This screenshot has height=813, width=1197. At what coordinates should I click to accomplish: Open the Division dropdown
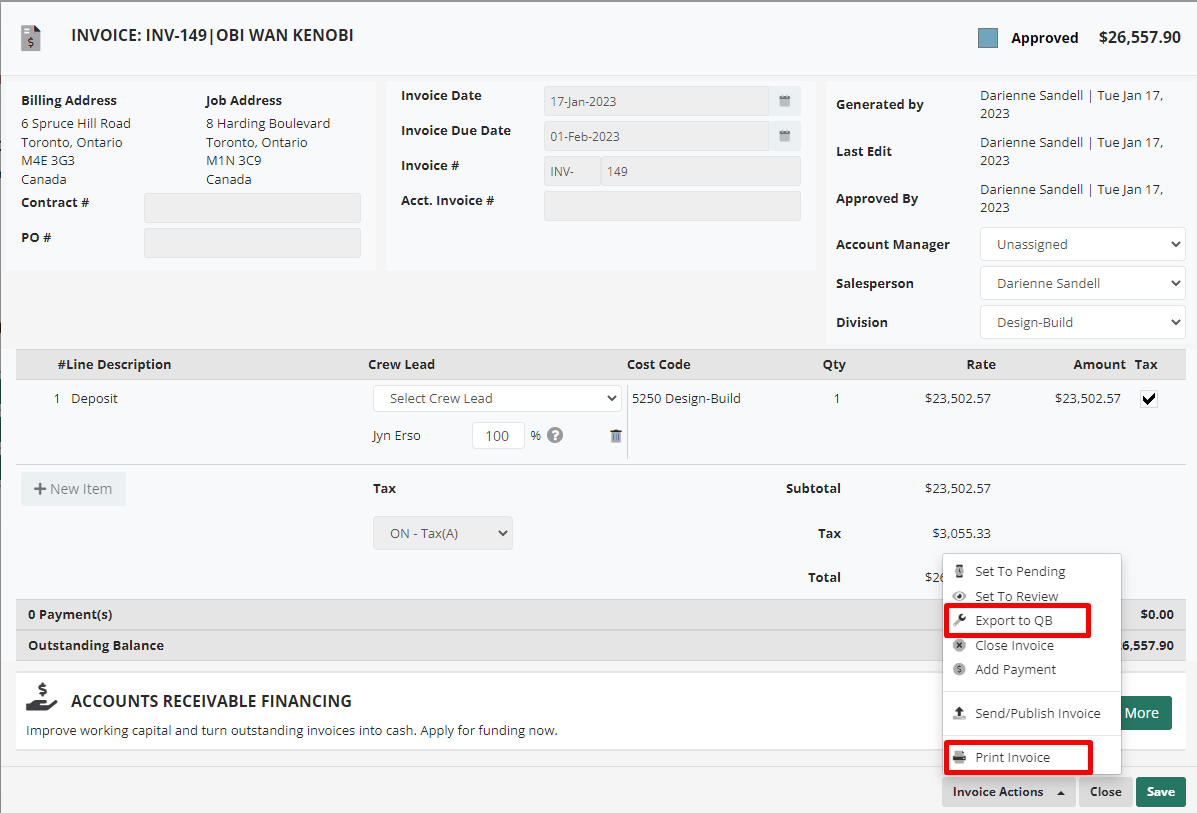1082,322
